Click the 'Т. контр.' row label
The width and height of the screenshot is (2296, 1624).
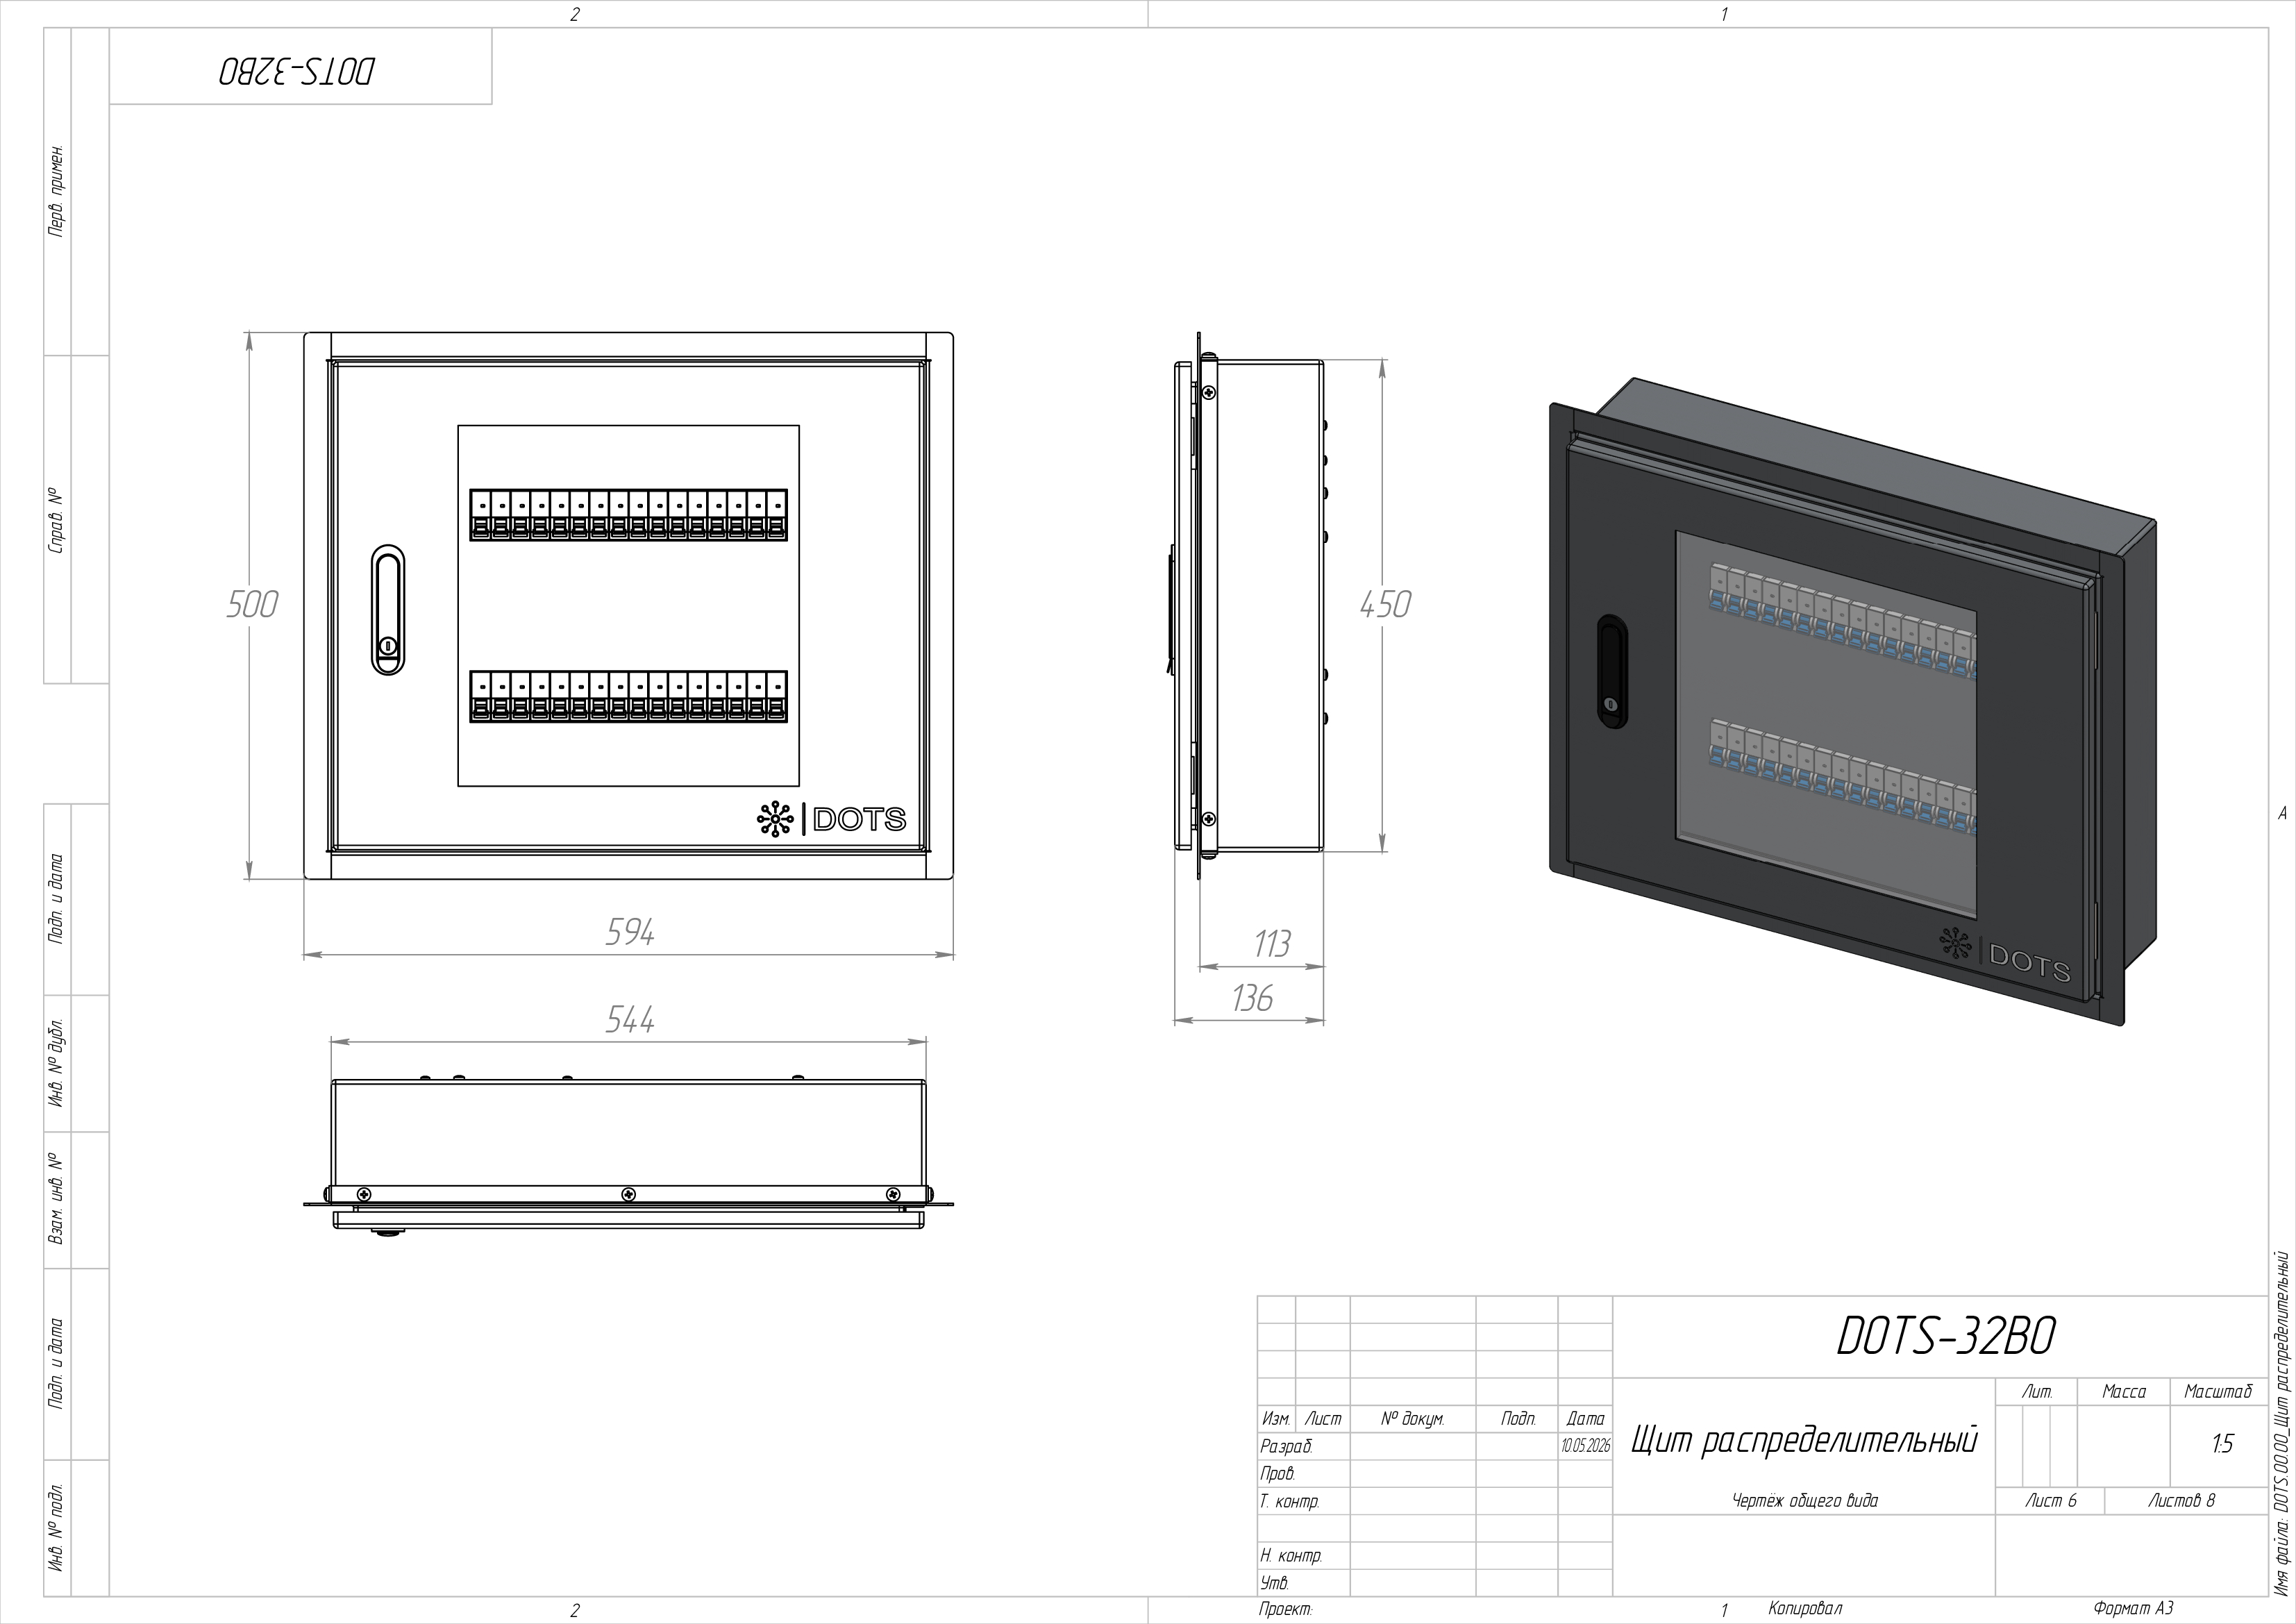[x=1290, y=1501]
